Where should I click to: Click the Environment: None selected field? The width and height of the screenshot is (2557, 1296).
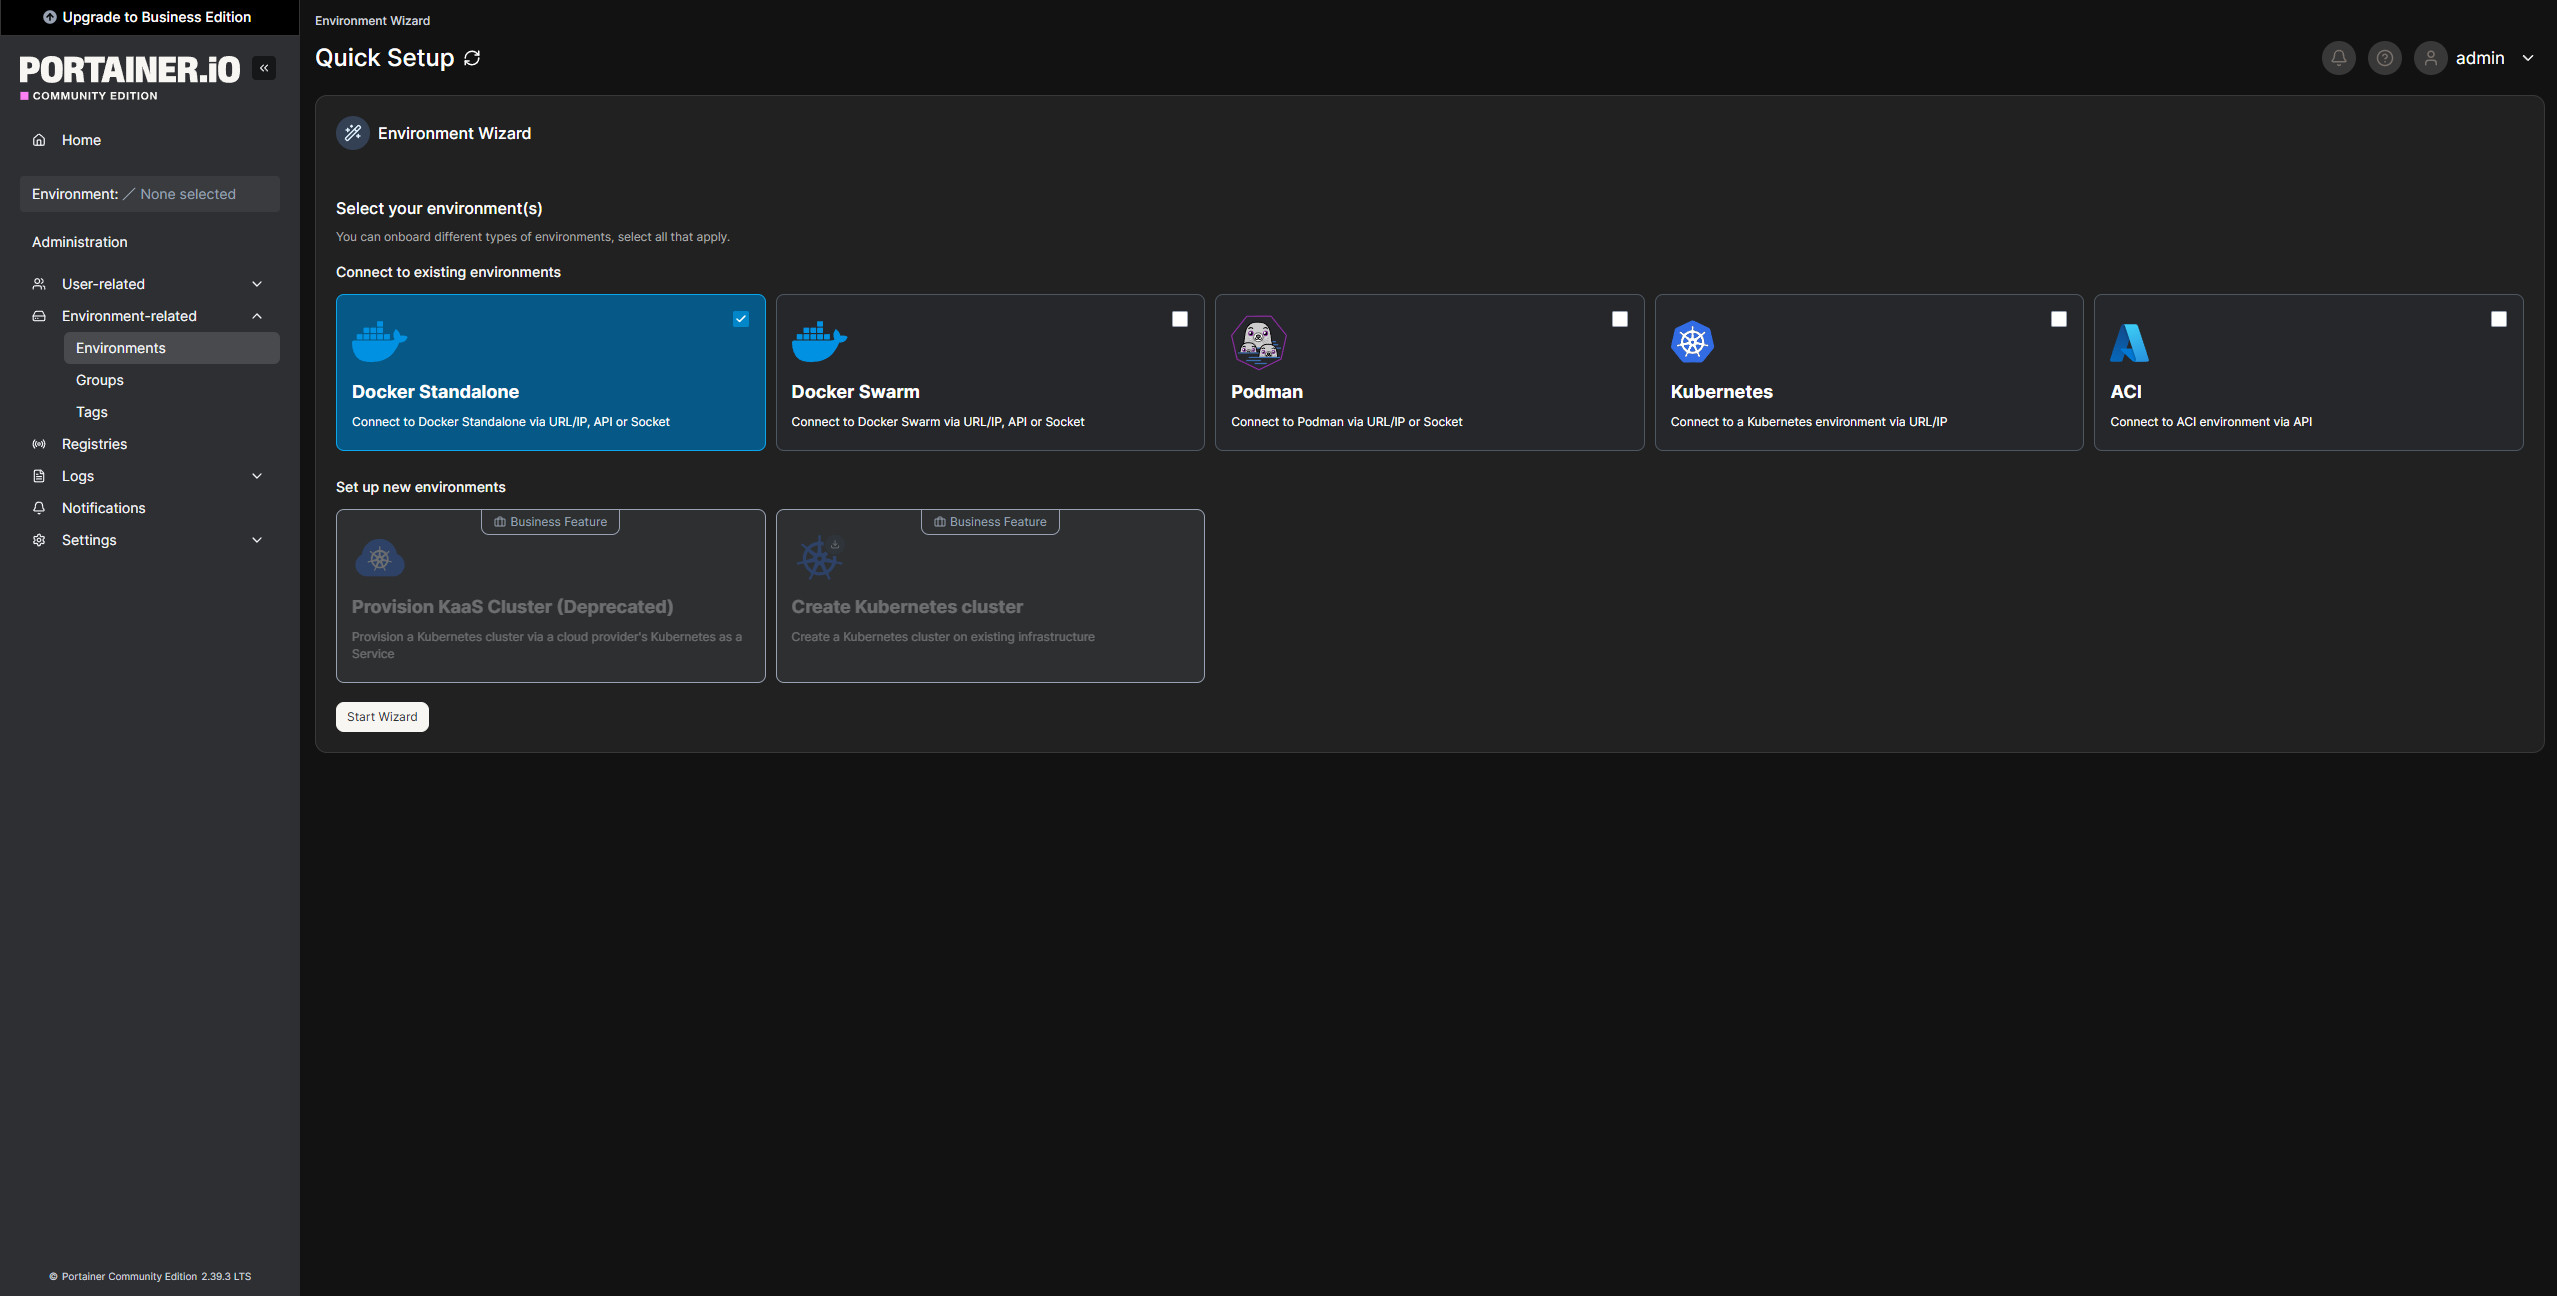coord(150,194)
